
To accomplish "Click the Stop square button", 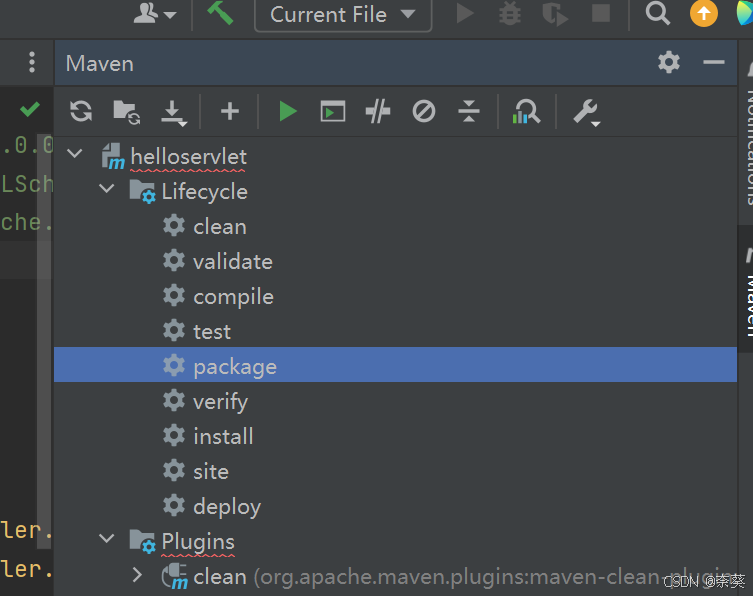I will click(x=600, y=13).
